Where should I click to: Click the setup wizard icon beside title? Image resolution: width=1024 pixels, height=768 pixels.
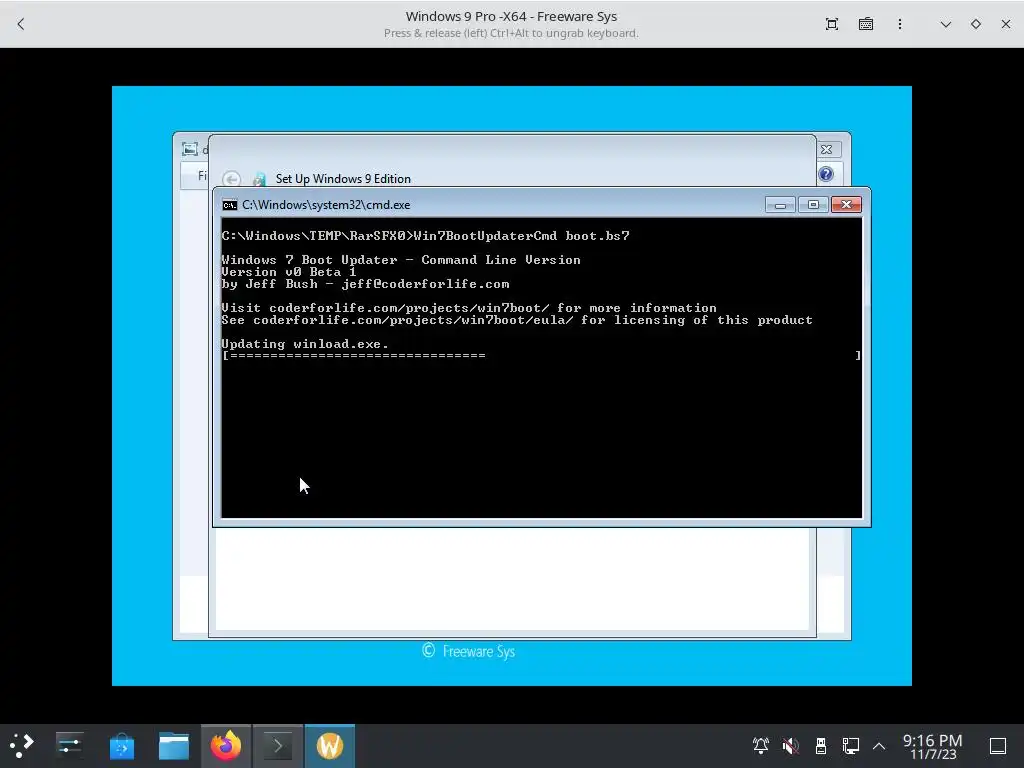coord(259,179)
